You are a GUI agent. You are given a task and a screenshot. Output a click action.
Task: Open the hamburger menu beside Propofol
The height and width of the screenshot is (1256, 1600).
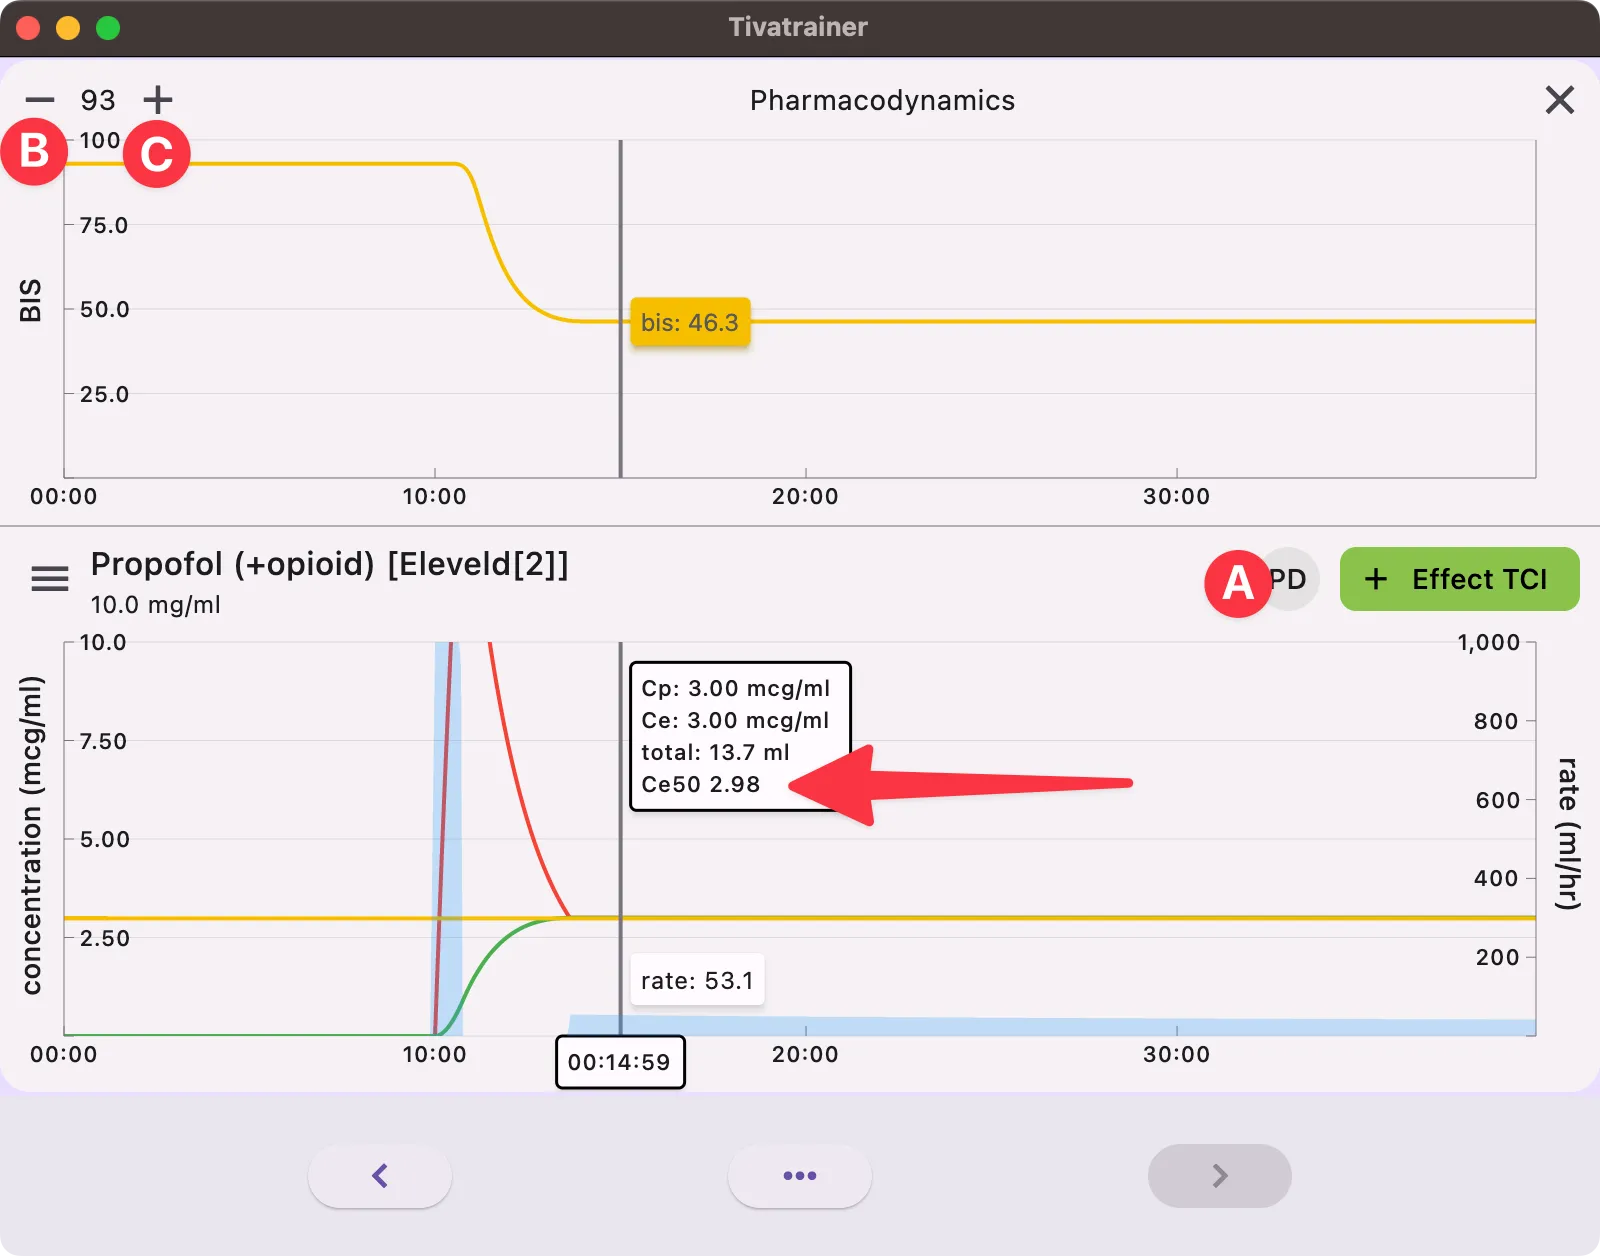[x=50, y=579]
